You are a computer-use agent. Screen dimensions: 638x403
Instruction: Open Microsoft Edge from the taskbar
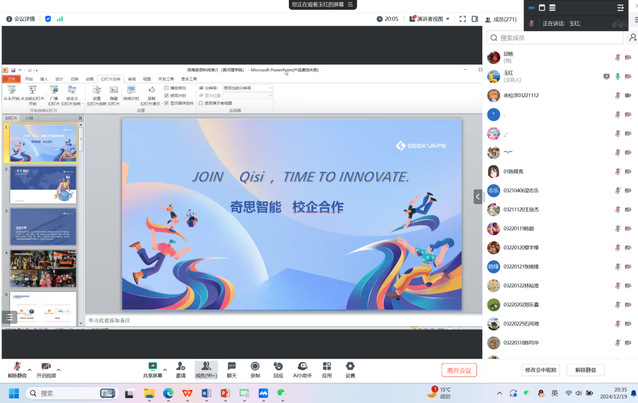point(168,393)
